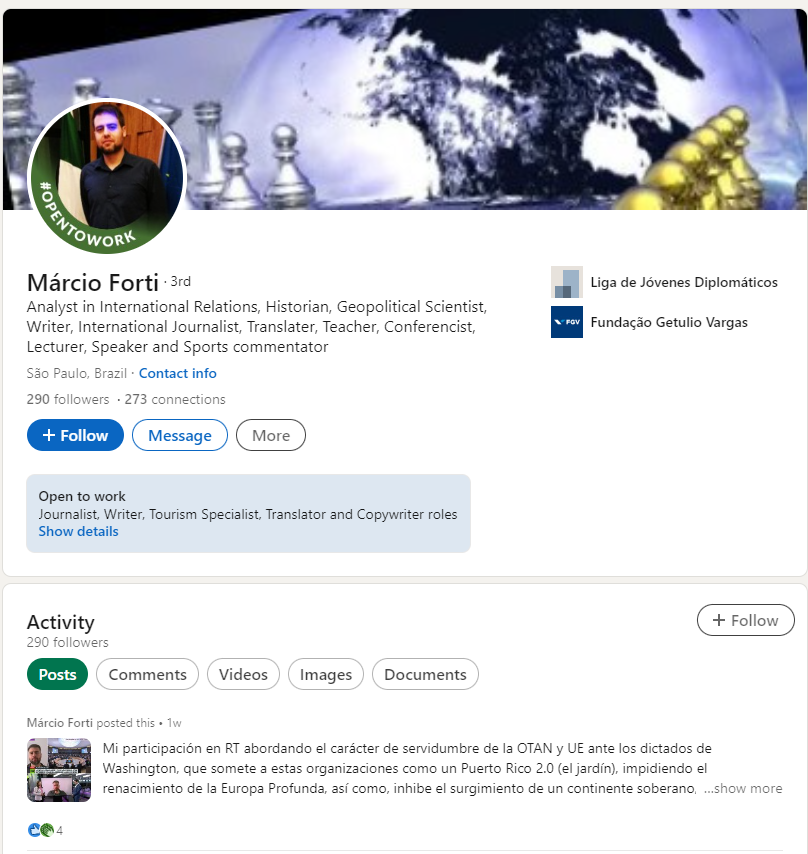Expand Show details in Open to work

point(78,532)
